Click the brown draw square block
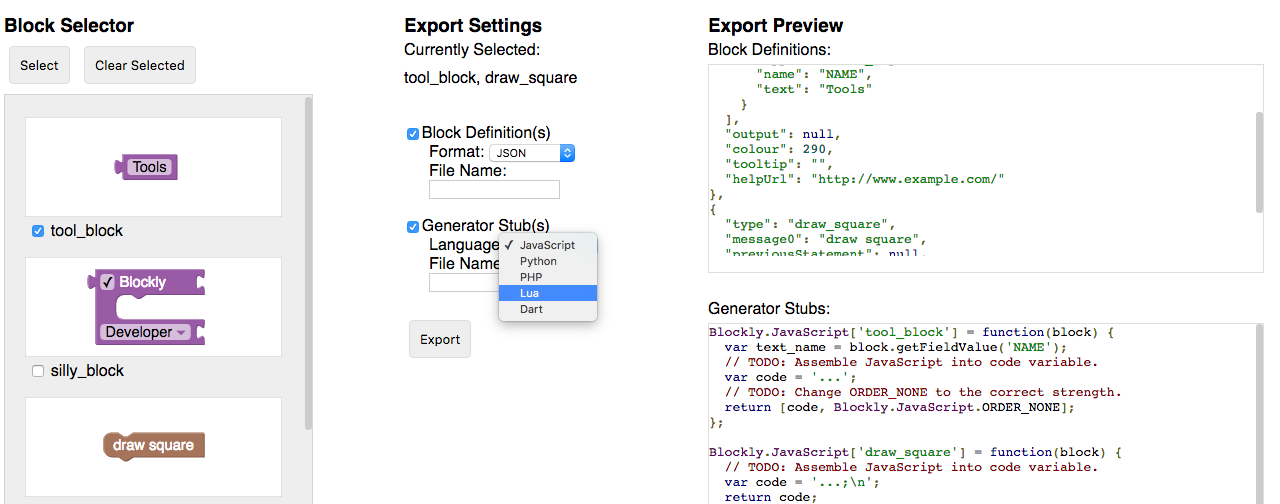The image size is (1280, 504). pos(153,445)
